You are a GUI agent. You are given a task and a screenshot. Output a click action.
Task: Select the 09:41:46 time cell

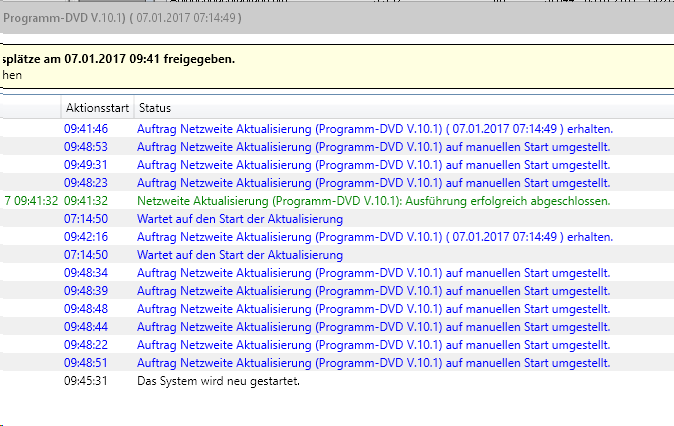[x=86, y=129]
